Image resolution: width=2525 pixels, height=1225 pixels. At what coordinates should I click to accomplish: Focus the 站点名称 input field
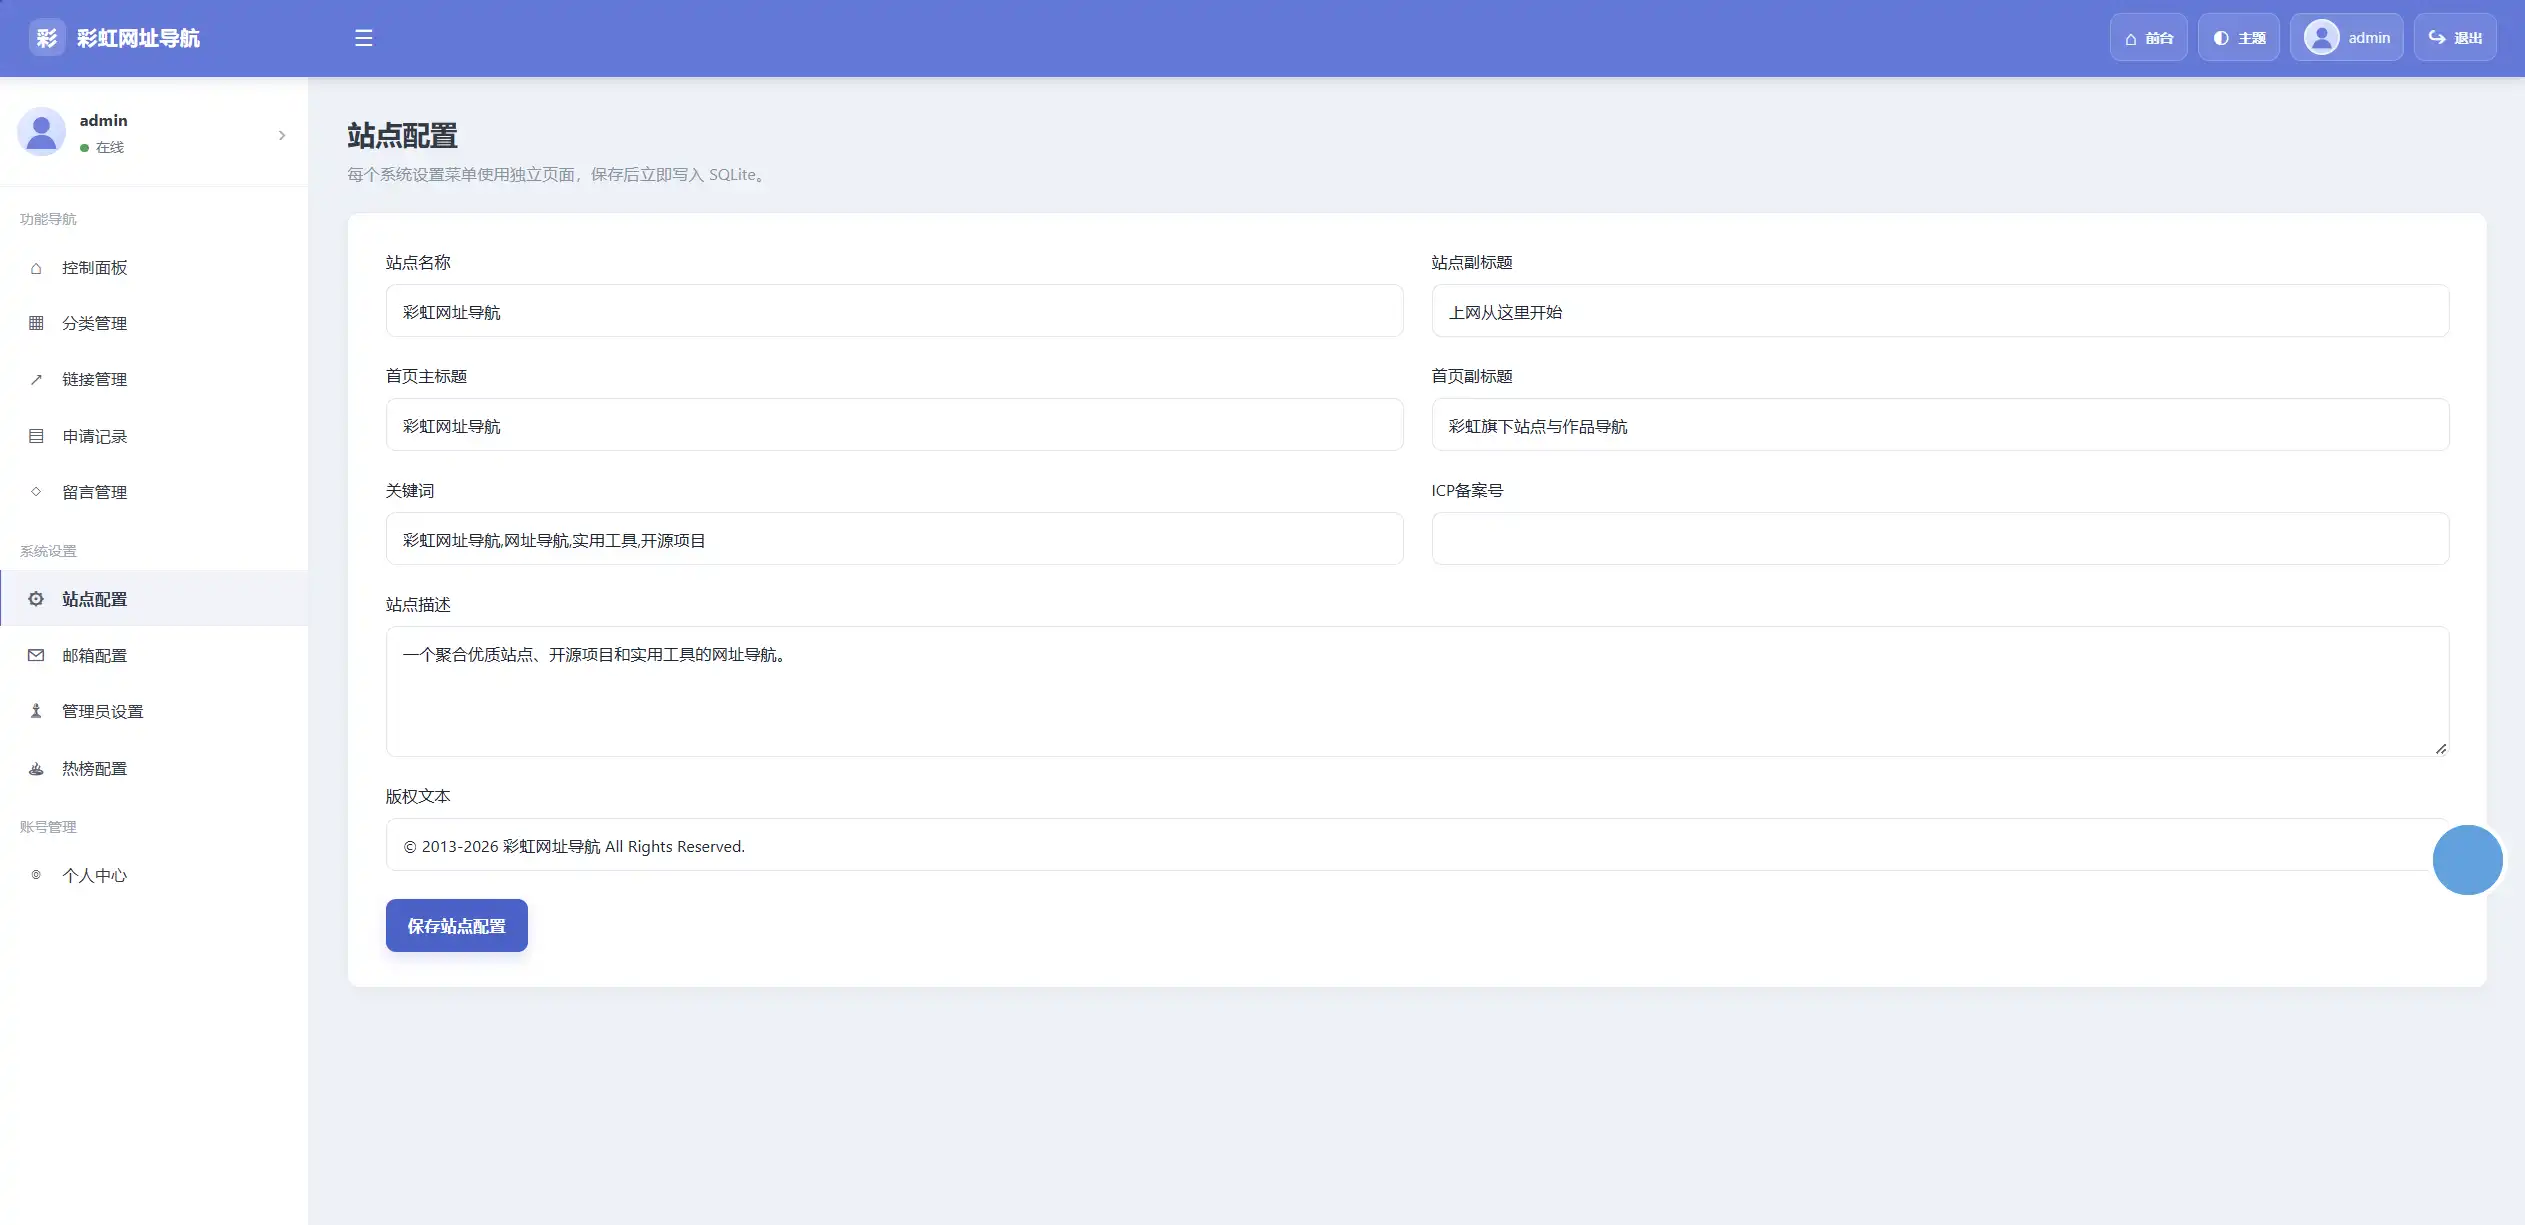pyautogui.click(x=894, y=311)
